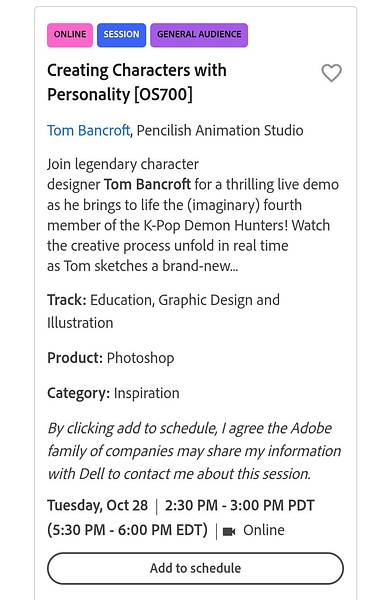Click the video camera Online icon
Viewport: 391px width, 600px height.
[229, 532]
